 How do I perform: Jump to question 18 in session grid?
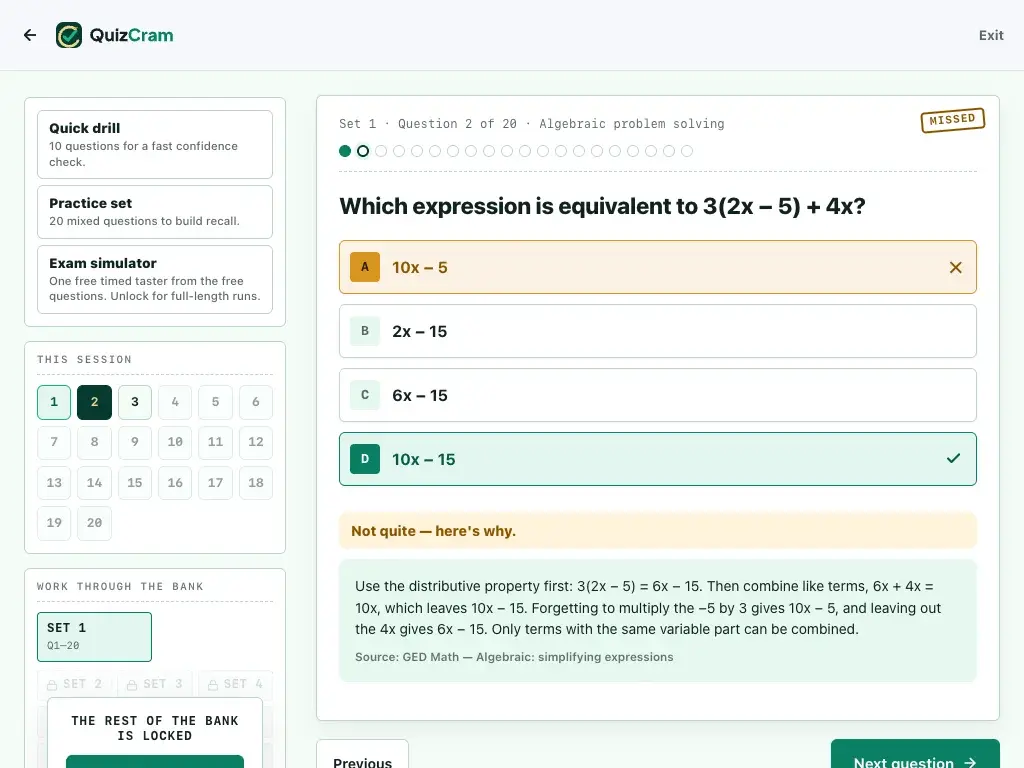tap(256, 483)
